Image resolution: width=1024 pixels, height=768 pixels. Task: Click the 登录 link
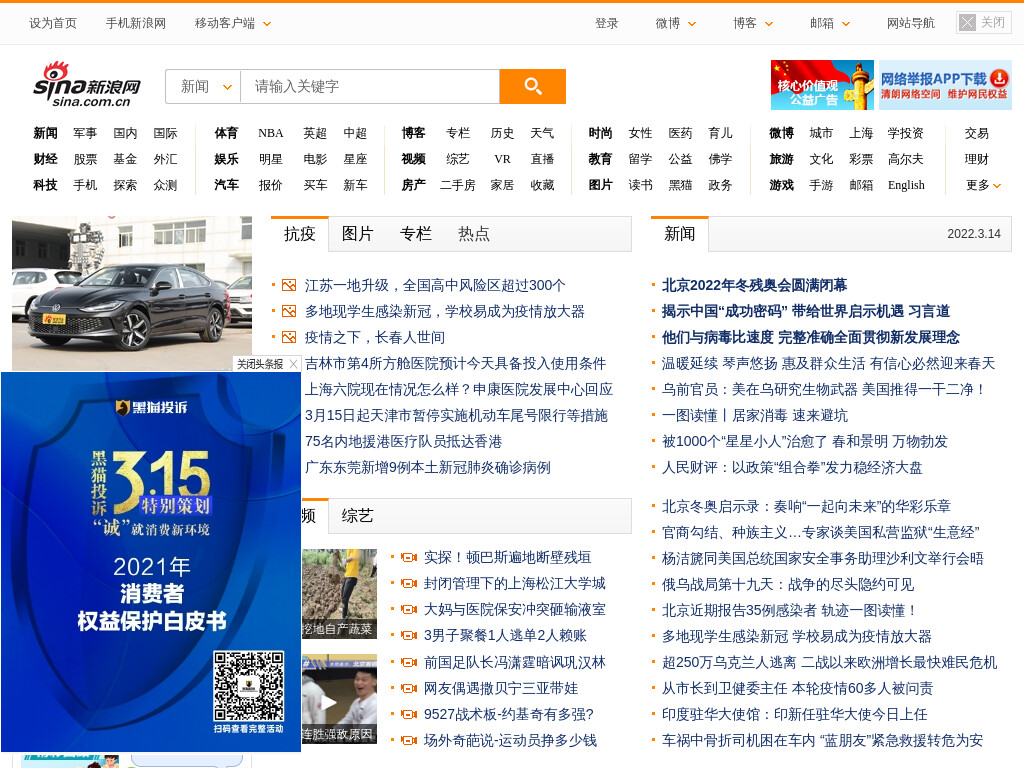click(607, 24)
